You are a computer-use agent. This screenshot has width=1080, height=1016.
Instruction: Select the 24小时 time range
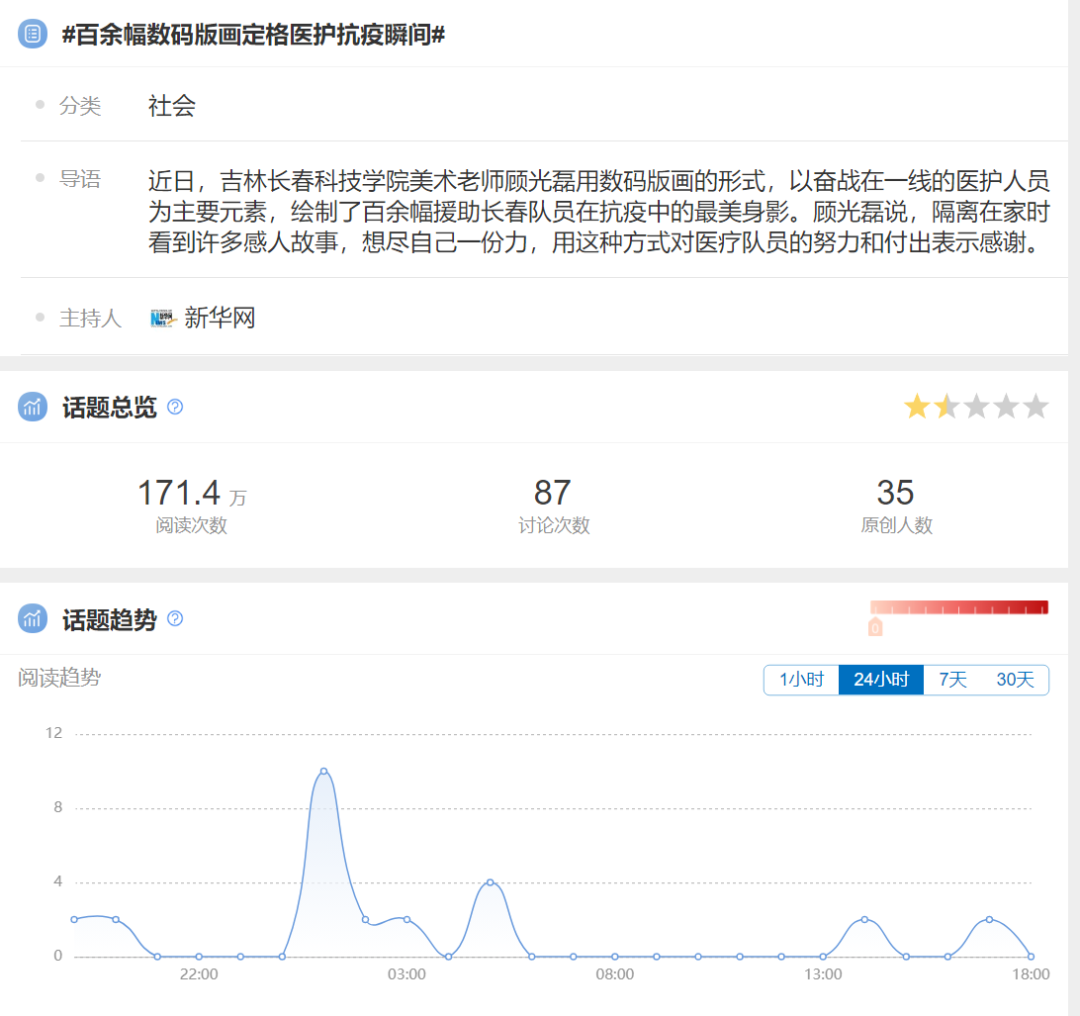881,680
